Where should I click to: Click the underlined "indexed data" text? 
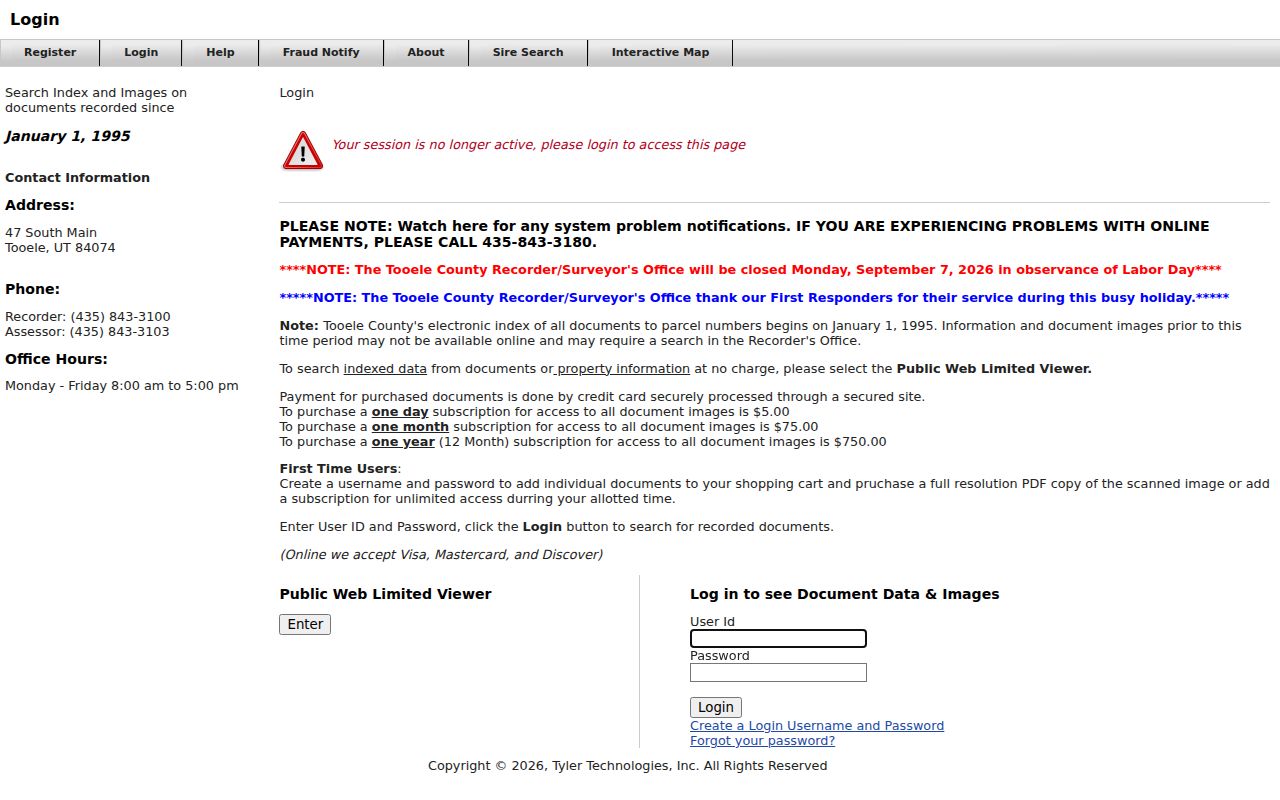[385, 369]
